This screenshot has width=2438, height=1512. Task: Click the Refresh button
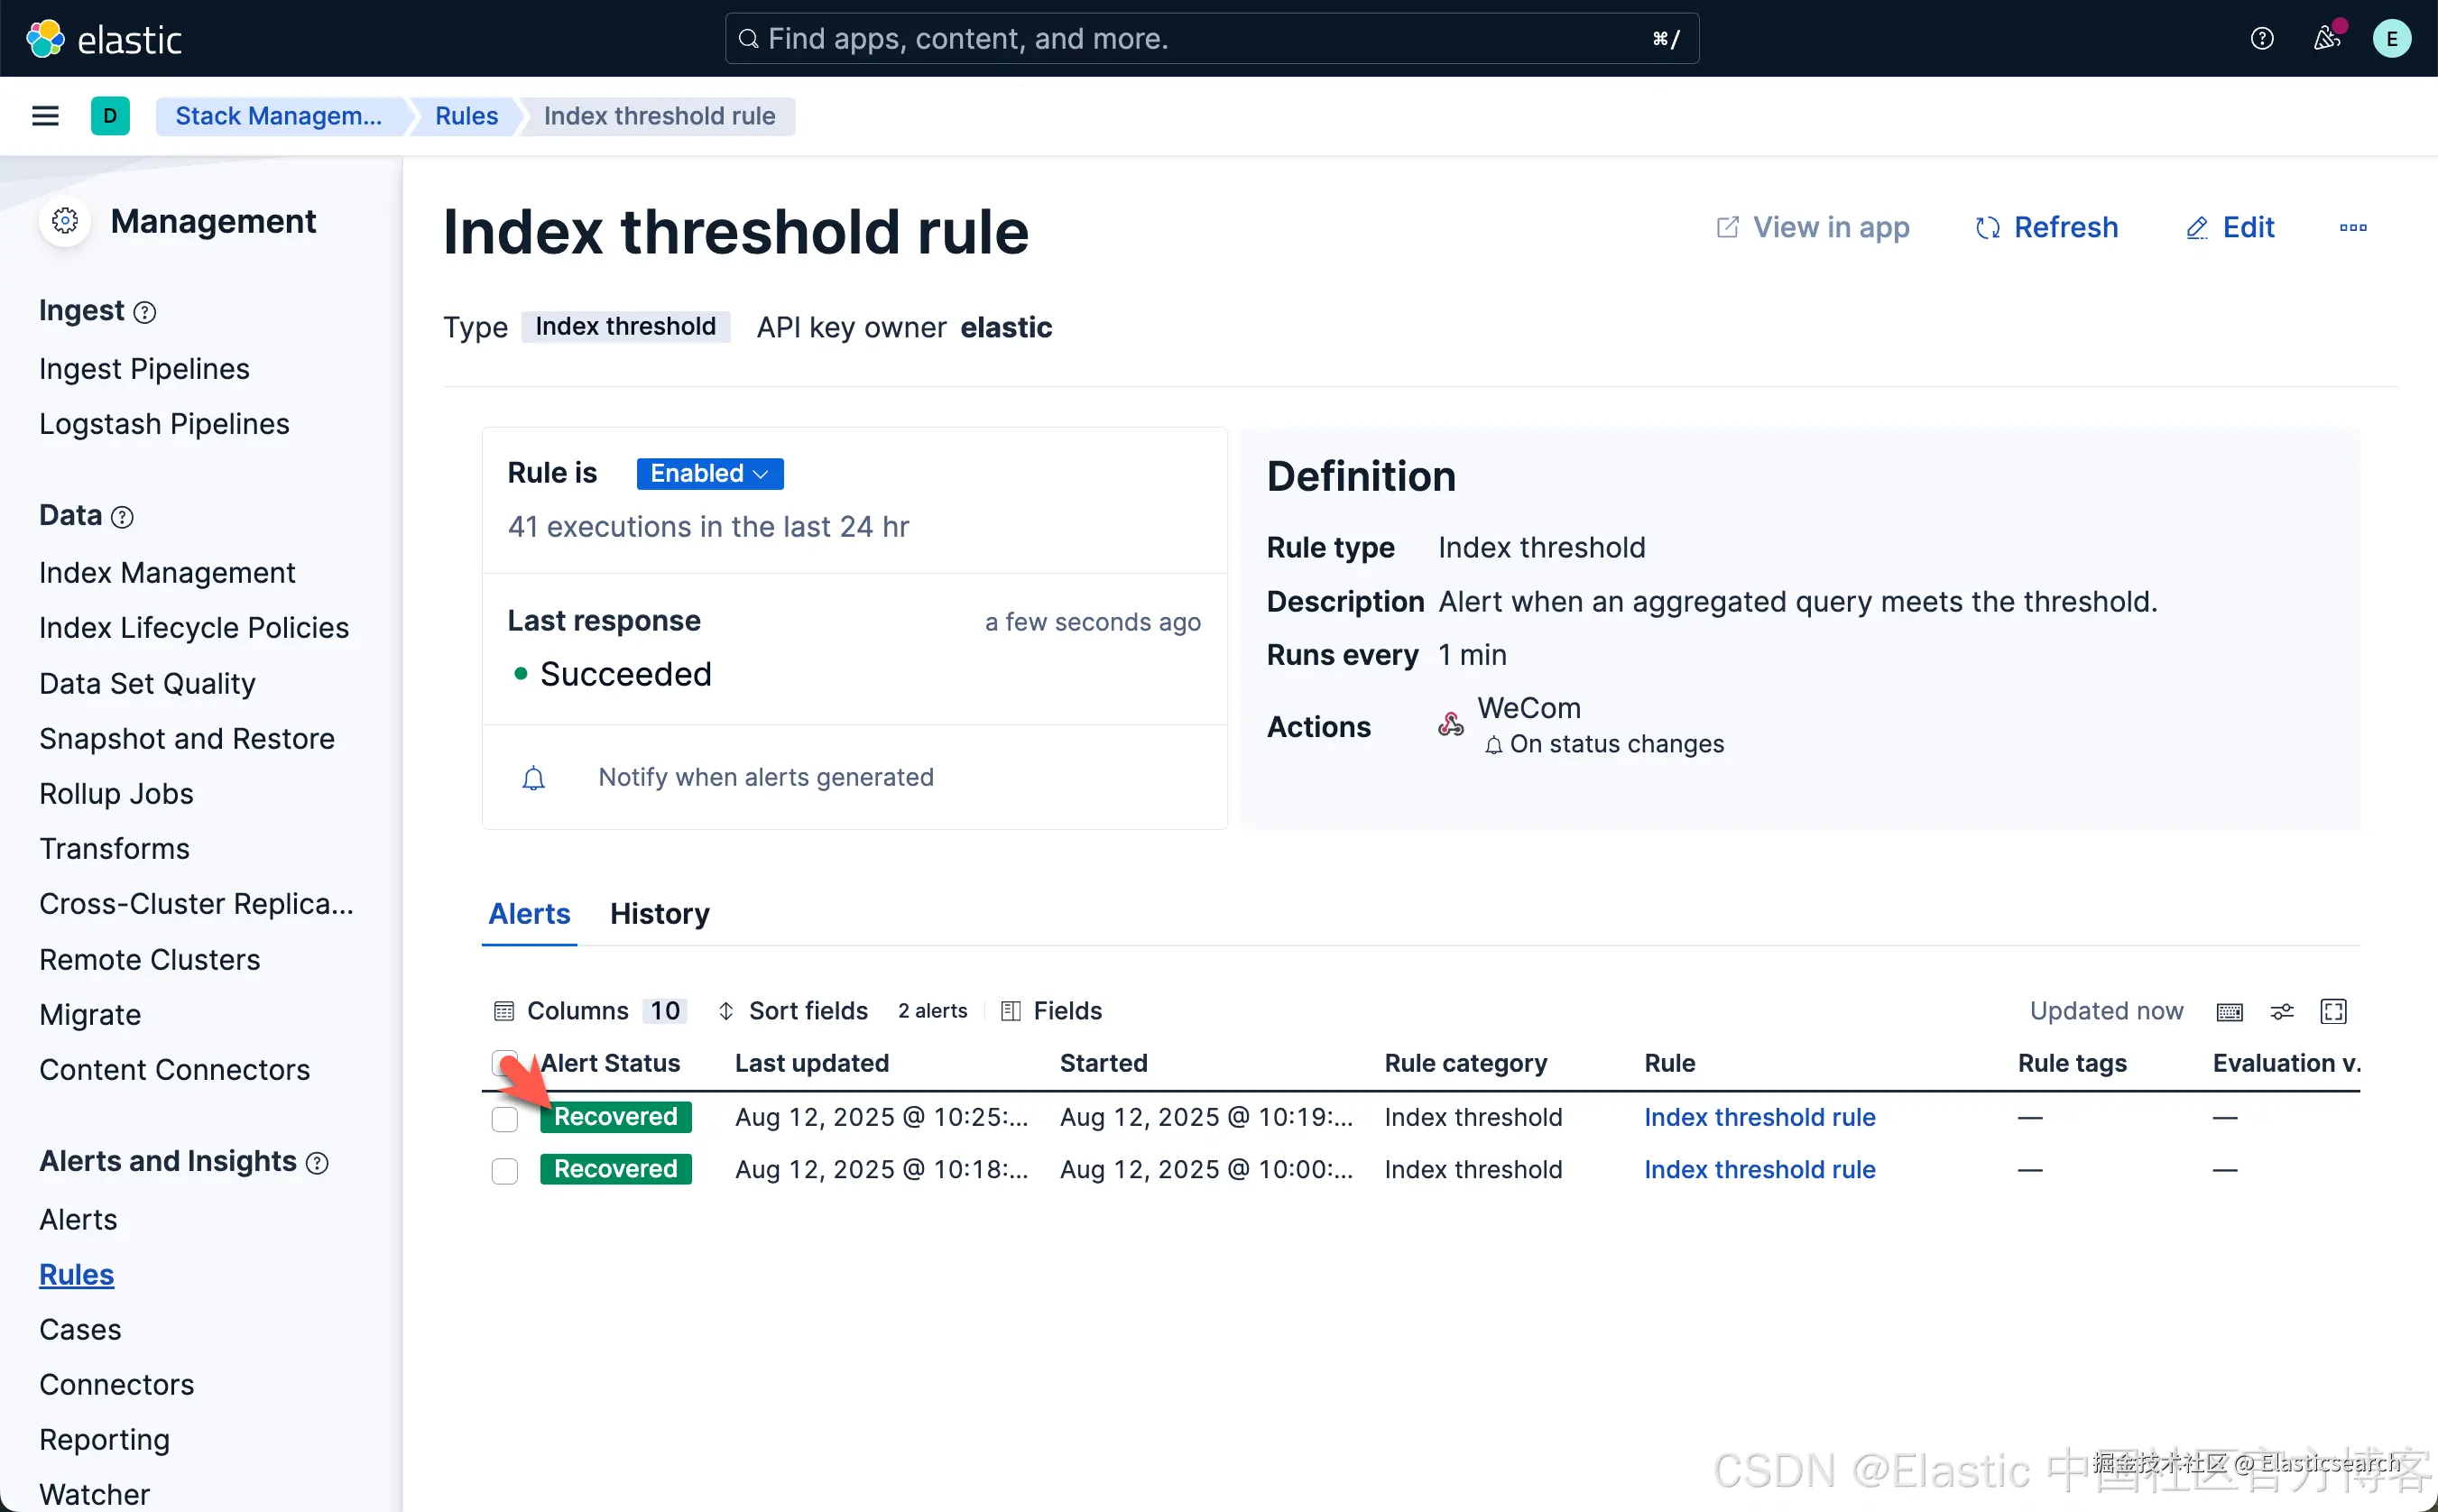[x=2046, y=228]
